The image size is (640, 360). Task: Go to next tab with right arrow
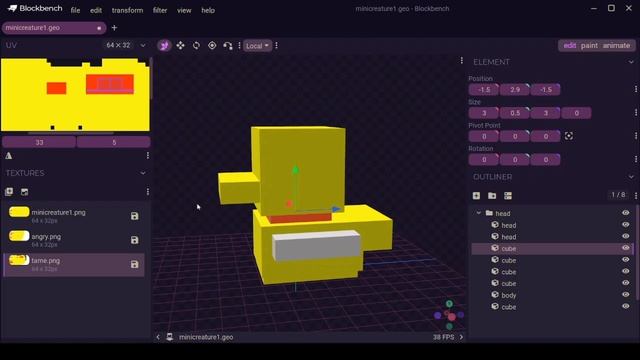[x=462, y=337]
